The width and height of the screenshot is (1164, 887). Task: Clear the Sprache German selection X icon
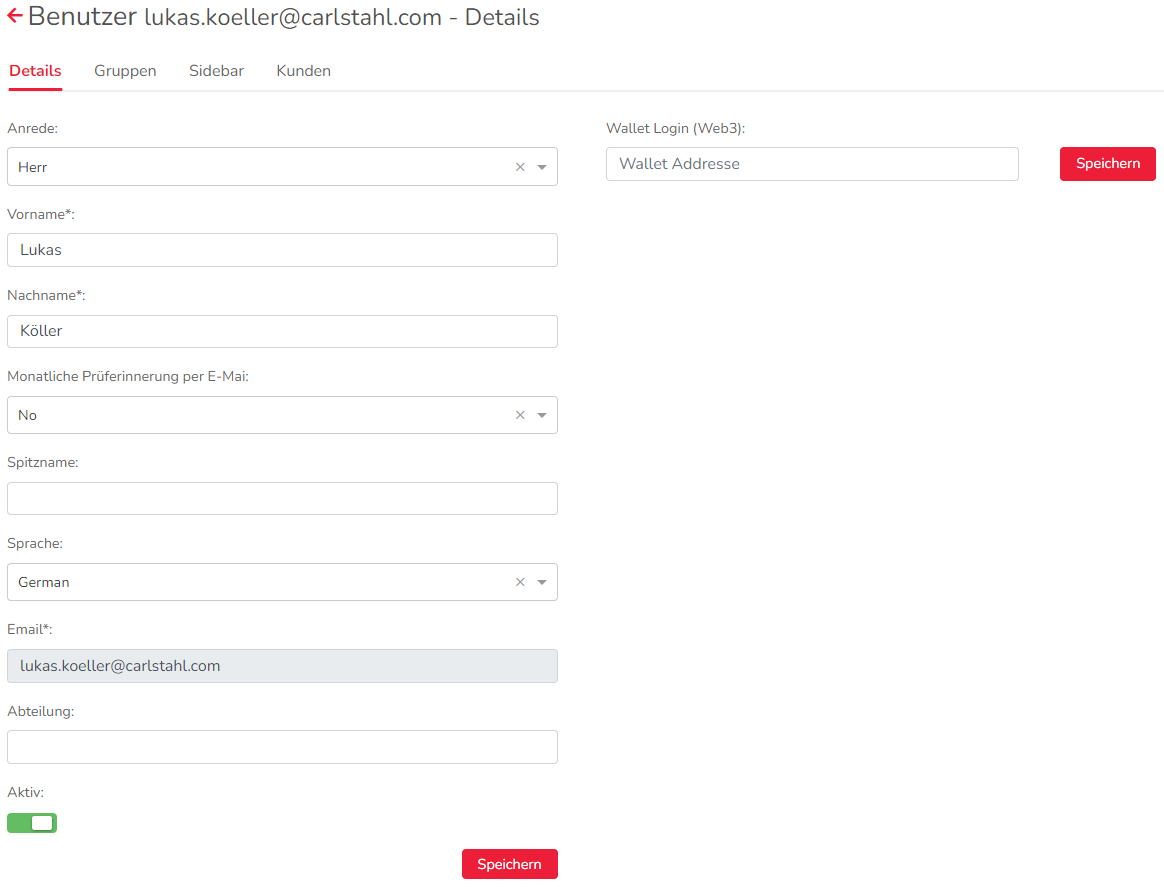[520, 582]
